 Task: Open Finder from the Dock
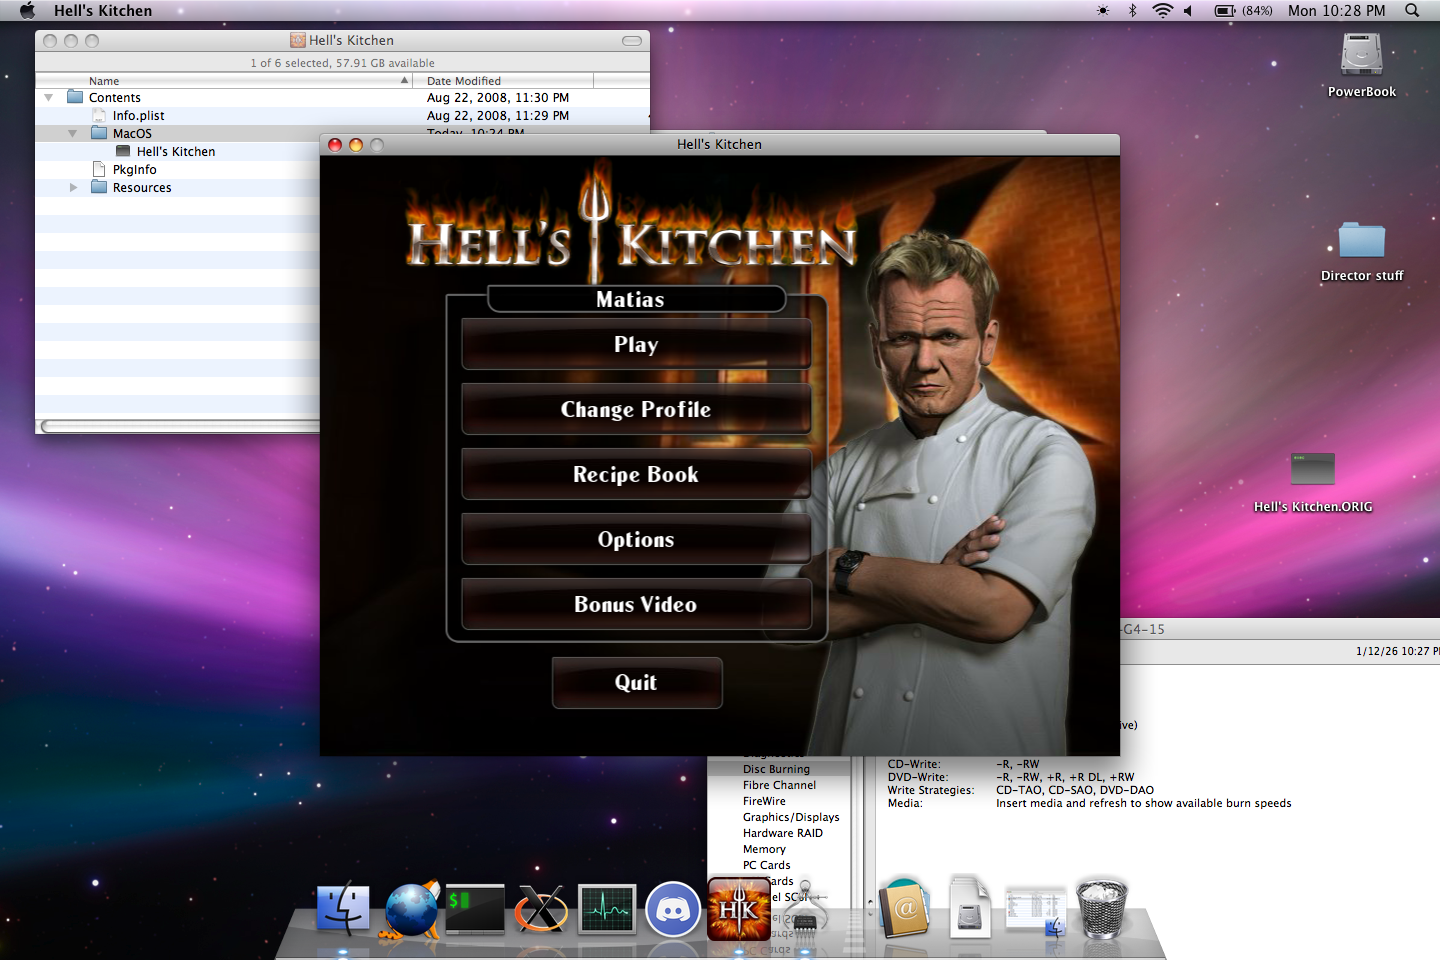(x=343, y=909)
